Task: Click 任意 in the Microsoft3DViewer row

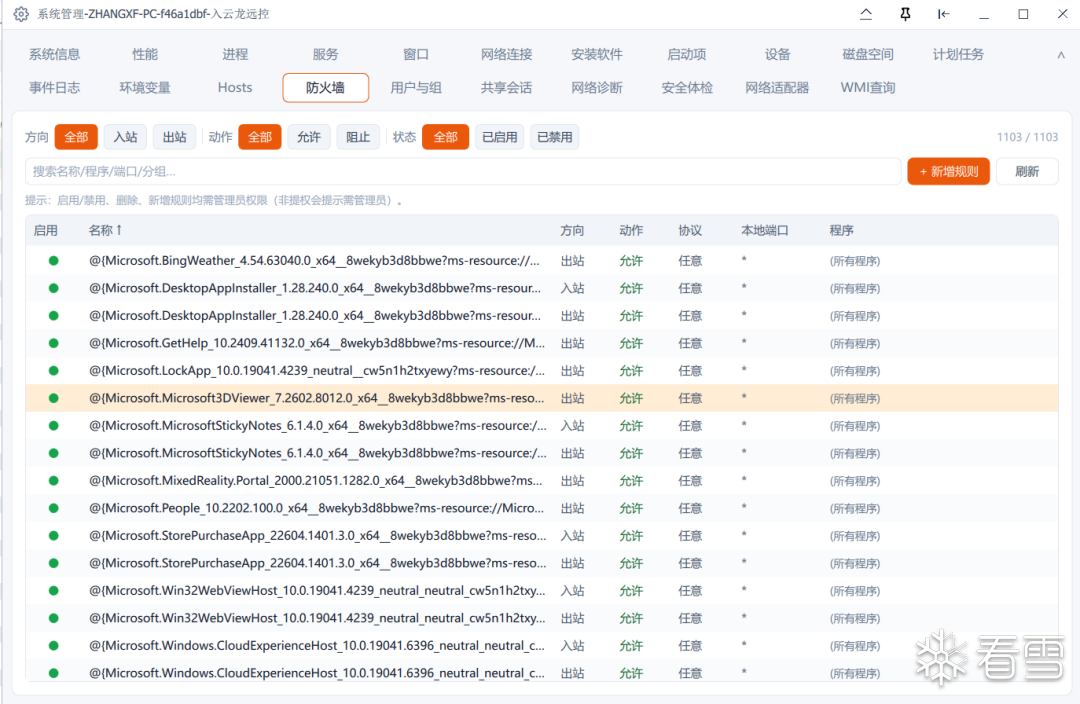Action: click(x=690, y=399)
